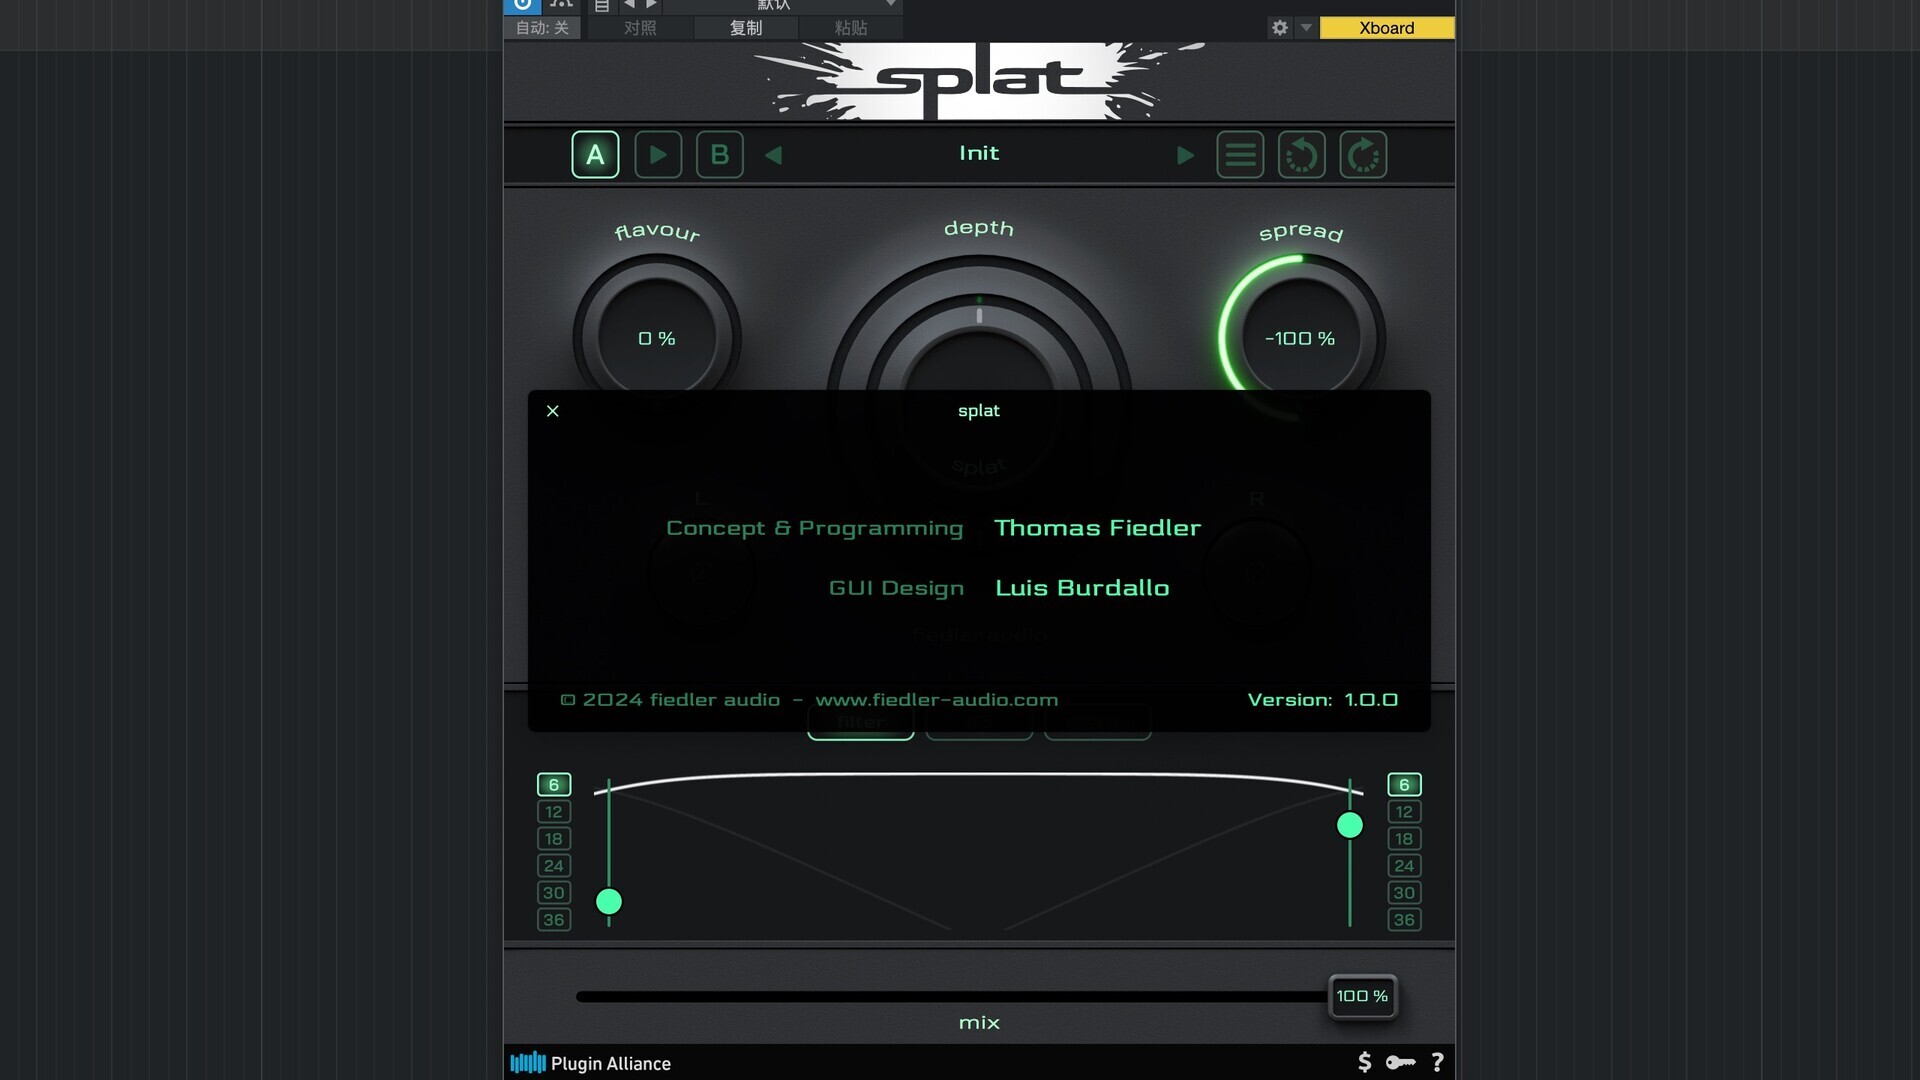Screen dimensions: 1920x1080
Task: Click the Version: 1.0.0 text
Action: (1323, 700)
